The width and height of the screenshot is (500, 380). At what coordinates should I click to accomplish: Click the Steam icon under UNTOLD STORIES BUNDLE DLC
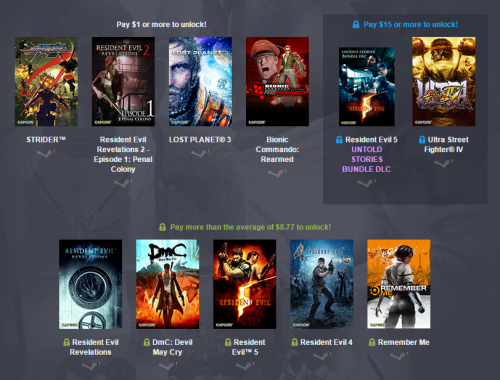pos(366,183)
